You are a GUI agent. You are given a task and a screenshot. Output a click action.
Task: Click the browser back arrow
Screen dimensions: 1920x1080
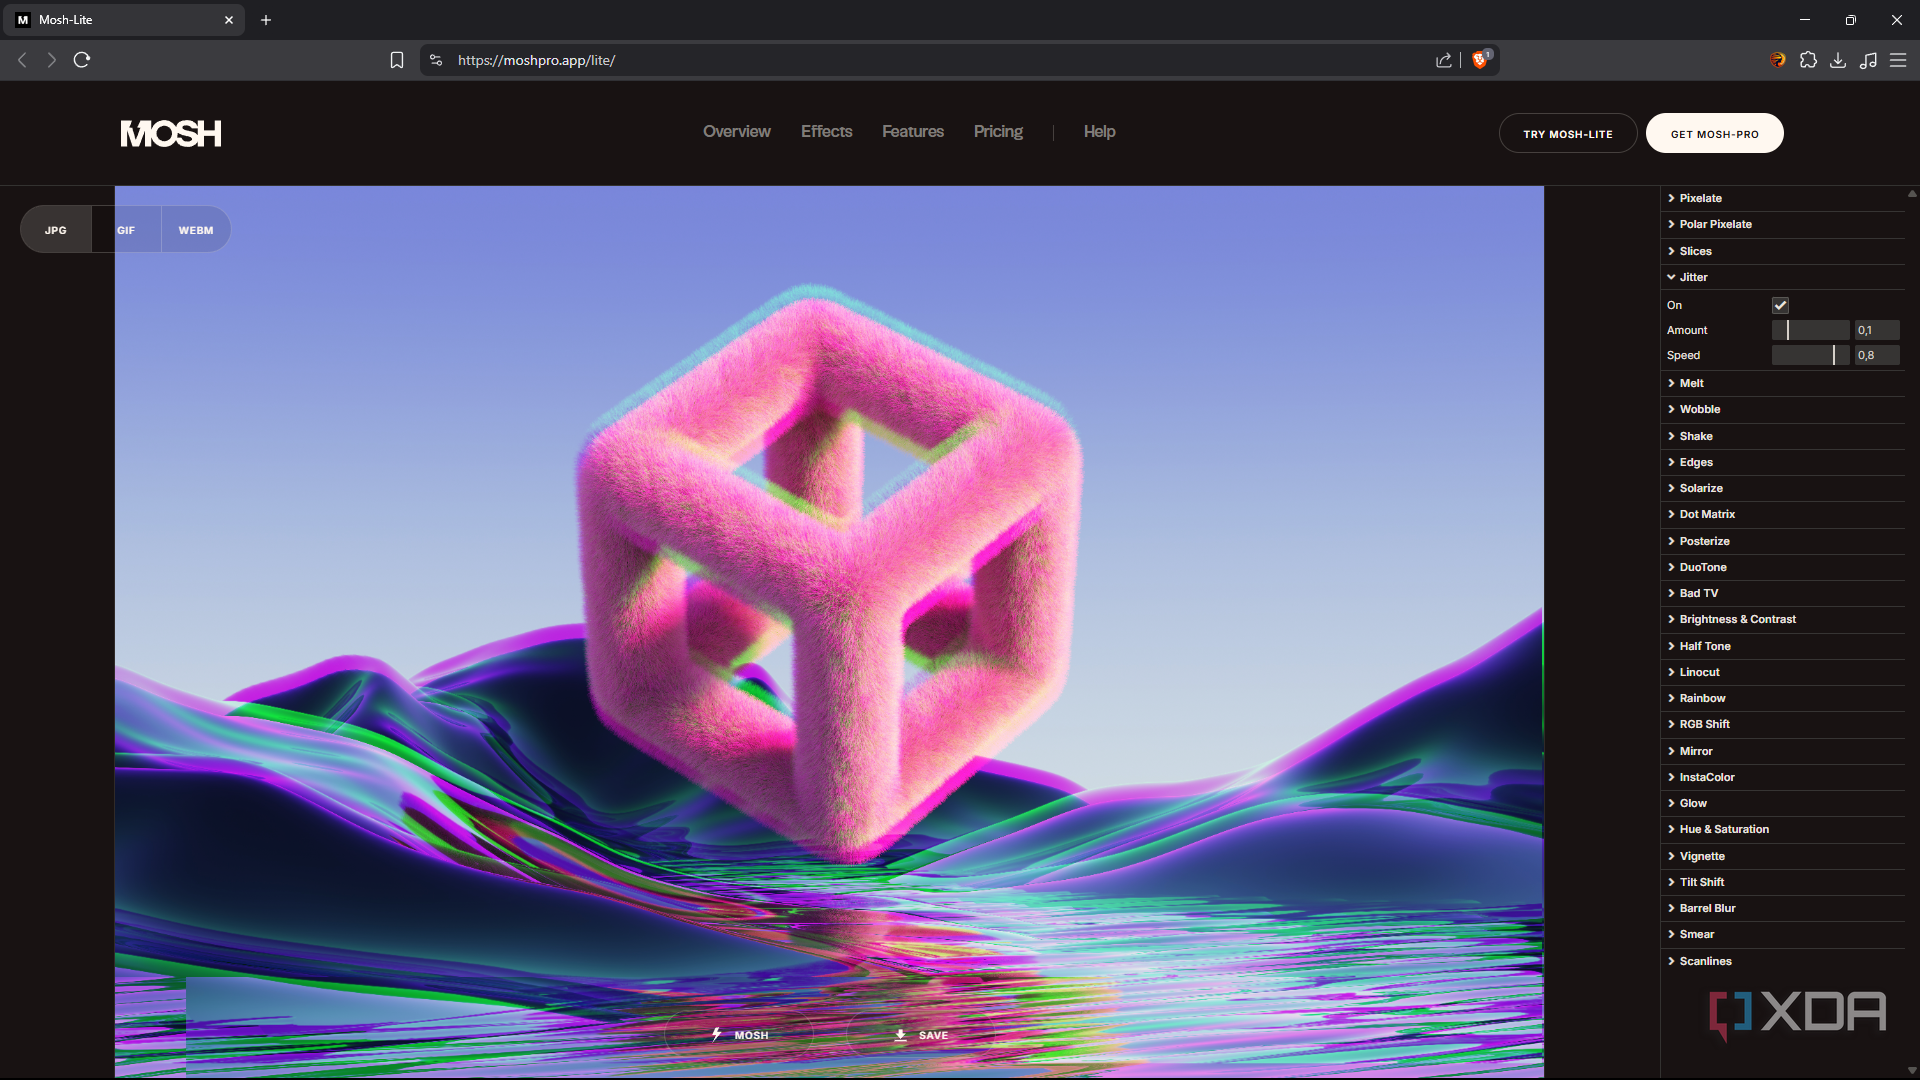(x=22, y=60)
